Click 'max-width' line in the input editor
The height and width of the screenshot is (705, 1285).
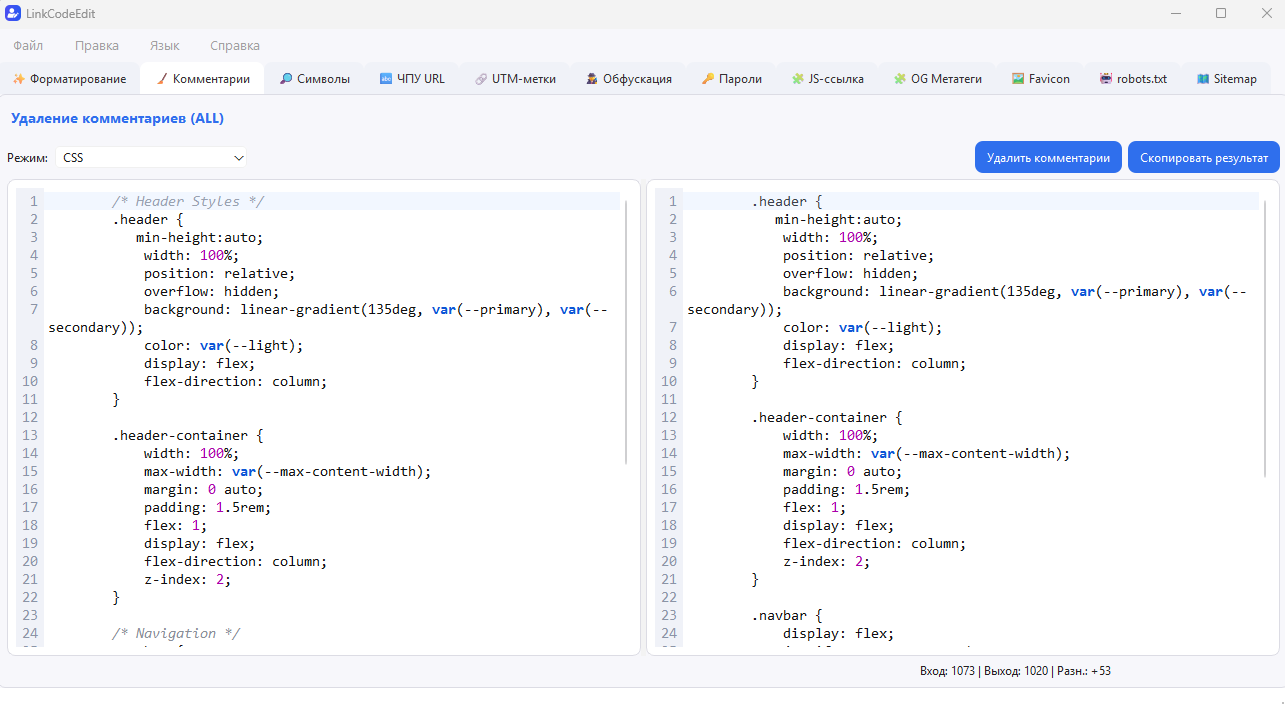[x=287, y=471]
